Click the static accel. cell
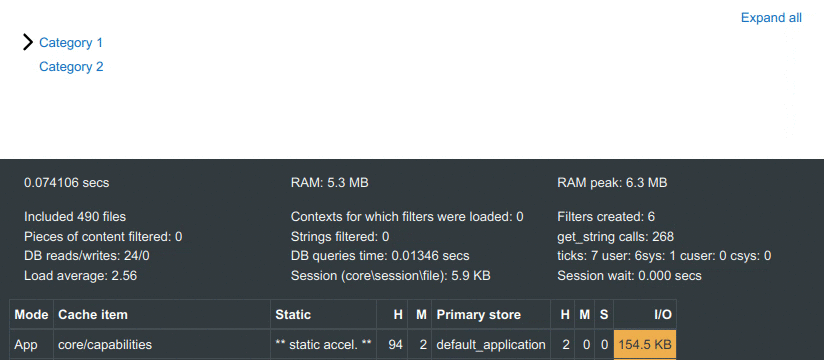 pos(323,345)
